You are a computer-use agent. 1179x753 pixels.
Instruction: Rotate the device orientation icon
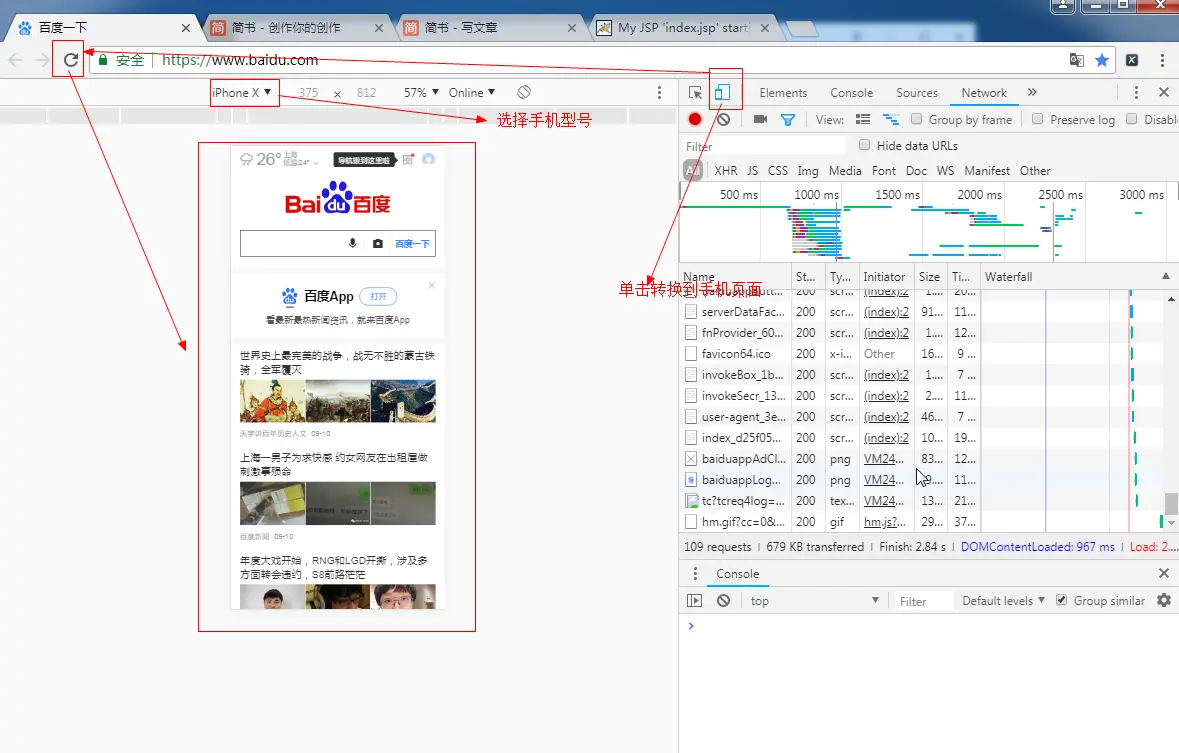click(524, 92)
